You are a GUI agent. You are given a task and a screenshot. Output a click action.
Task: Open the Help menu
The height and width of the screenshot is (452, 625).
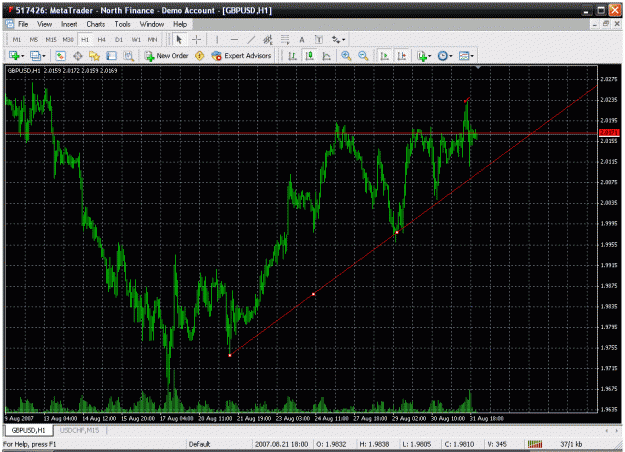[180, 24]
